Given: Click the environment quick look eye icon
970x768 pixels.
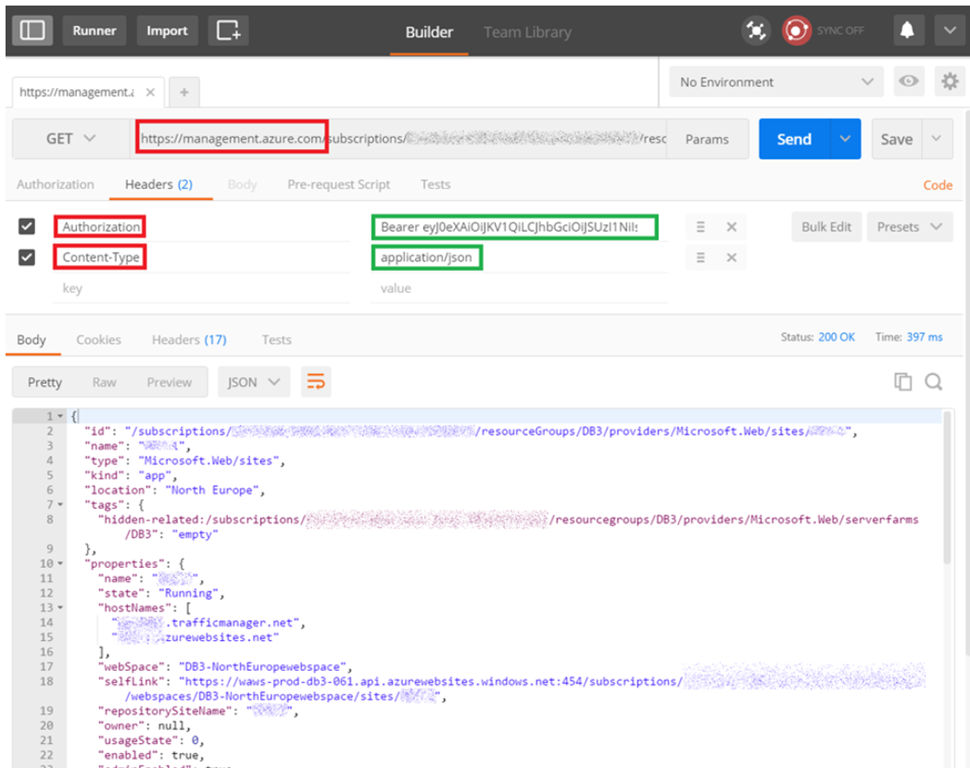Looking at the screenshot, I should (908, 81).
